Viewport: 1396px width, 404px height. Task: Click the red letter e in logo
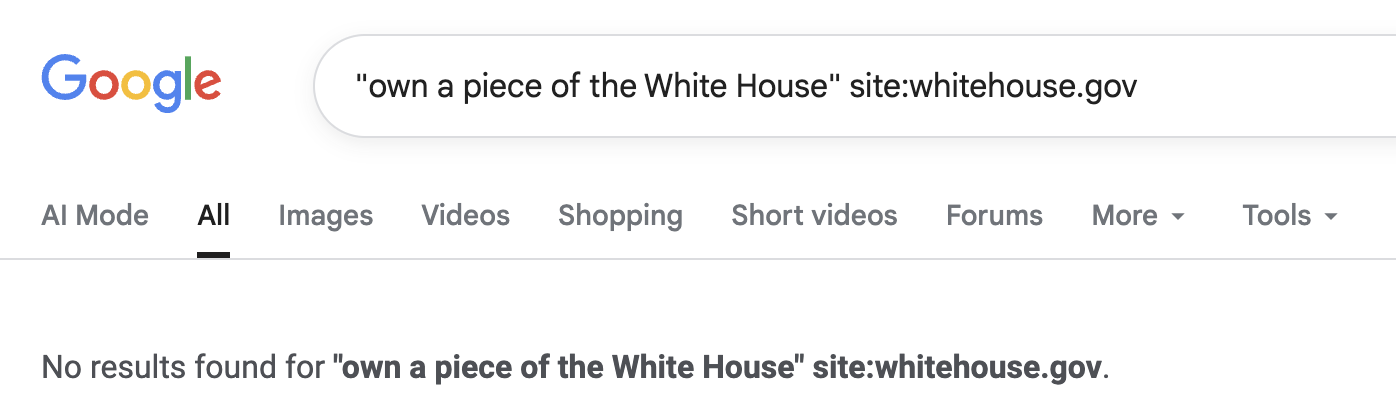[x=207, y=85]
